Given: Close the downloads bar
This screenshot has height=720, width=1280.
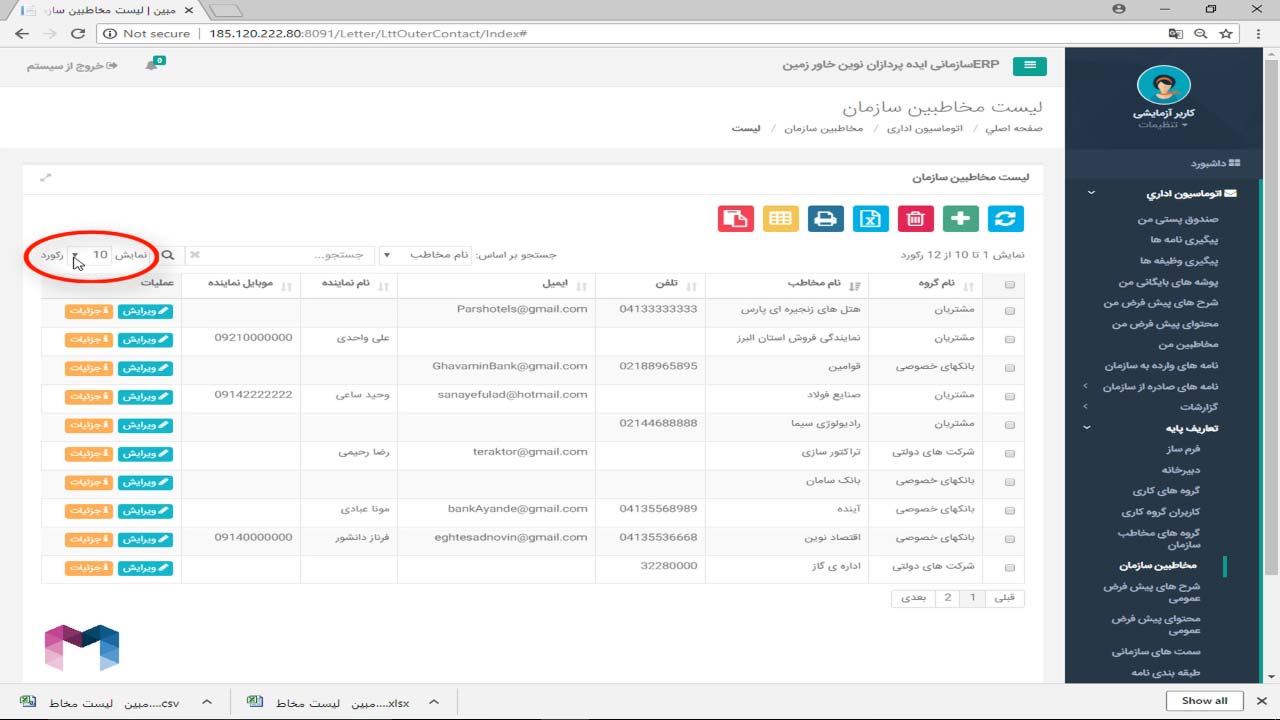Looking at the screenshot, I should pyautogui.click(x=1262, y=701).
